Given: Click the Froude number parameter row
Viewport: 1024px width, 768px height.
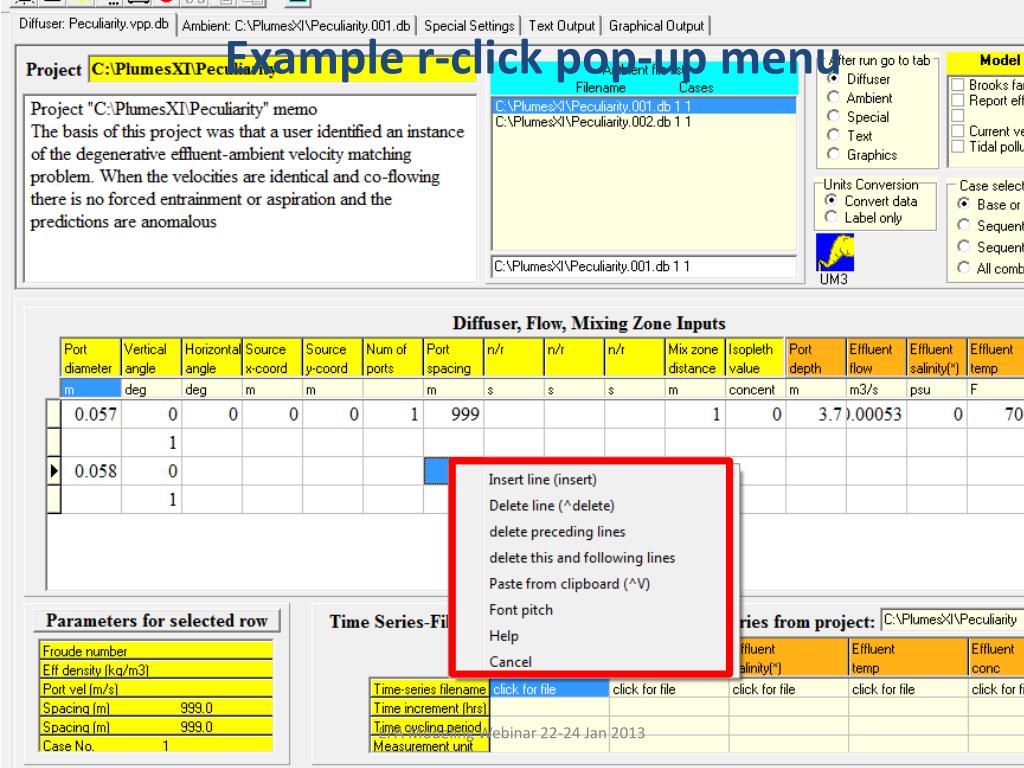Looking at the screenshot, I should point(156,650).
